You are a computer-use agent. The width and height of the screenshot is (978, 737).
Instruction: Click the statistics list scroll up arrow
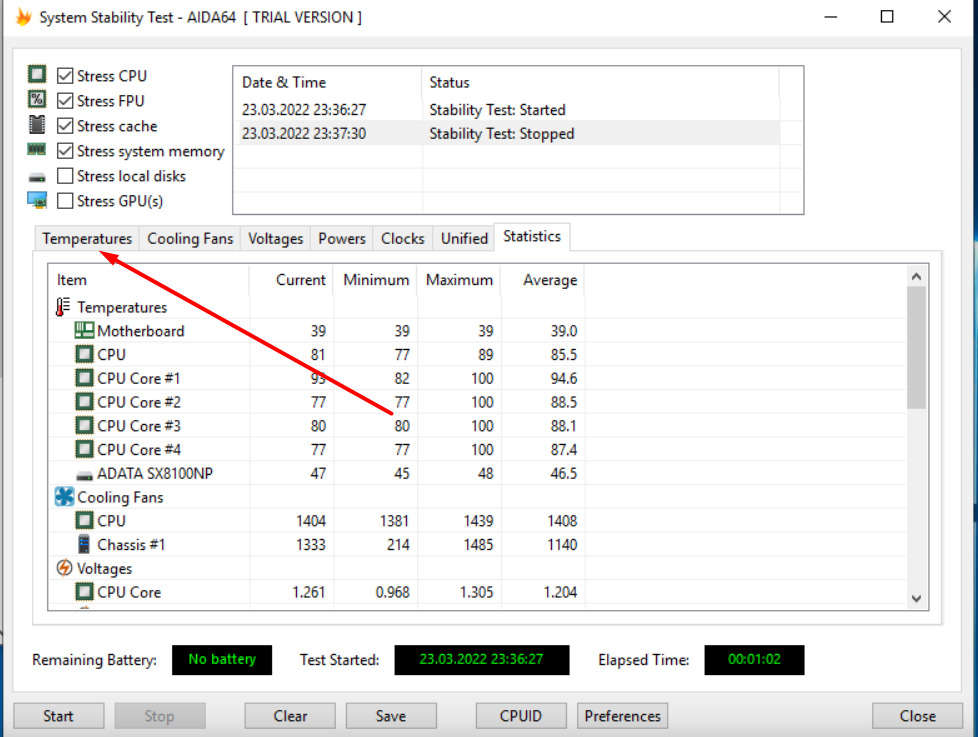[x=916, y=276]
